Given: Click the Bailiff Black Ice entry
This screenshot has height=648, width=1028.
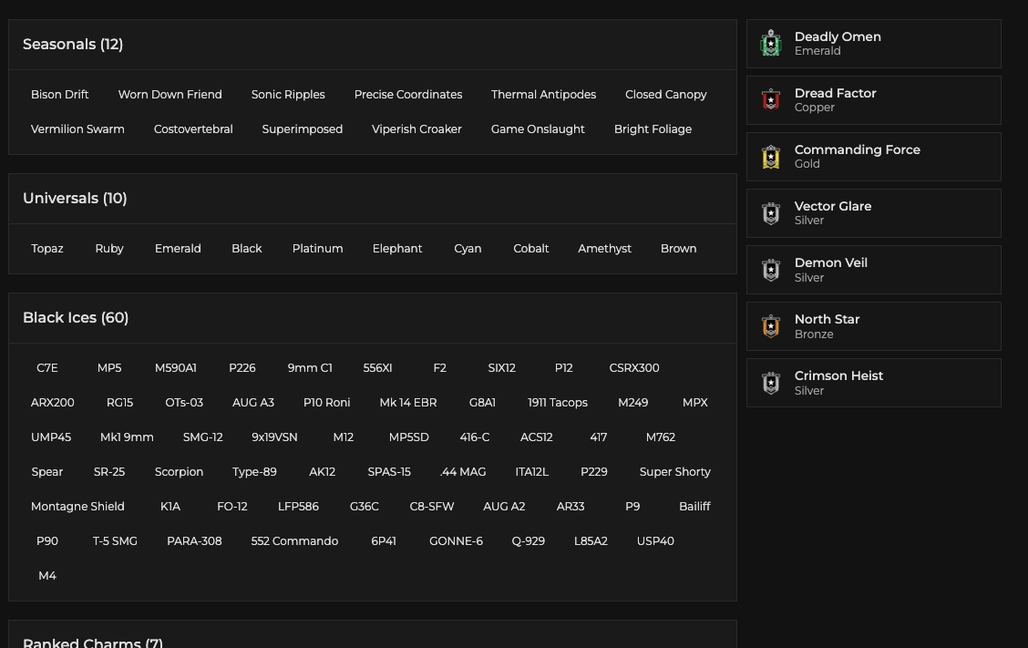Looking at the screenshot, I should pos(694,507).
